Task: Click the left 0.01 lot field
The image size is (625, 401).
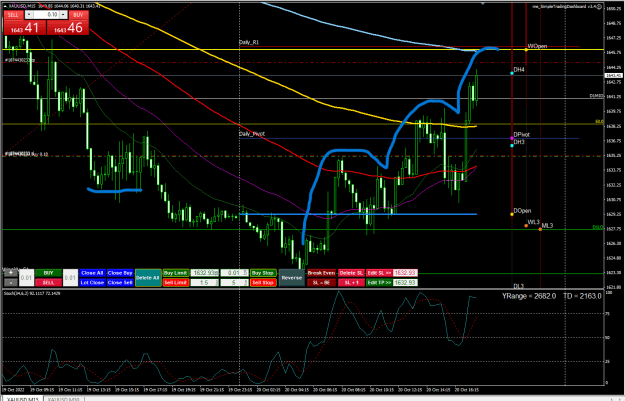Action: tap(26, 277)
